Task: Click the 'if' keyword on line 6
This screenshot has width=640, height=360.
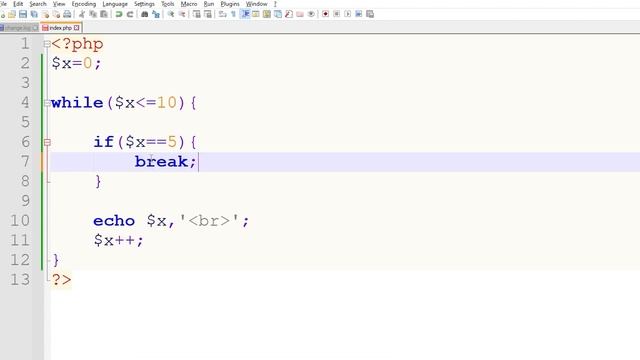Action: tap(103, 142)
